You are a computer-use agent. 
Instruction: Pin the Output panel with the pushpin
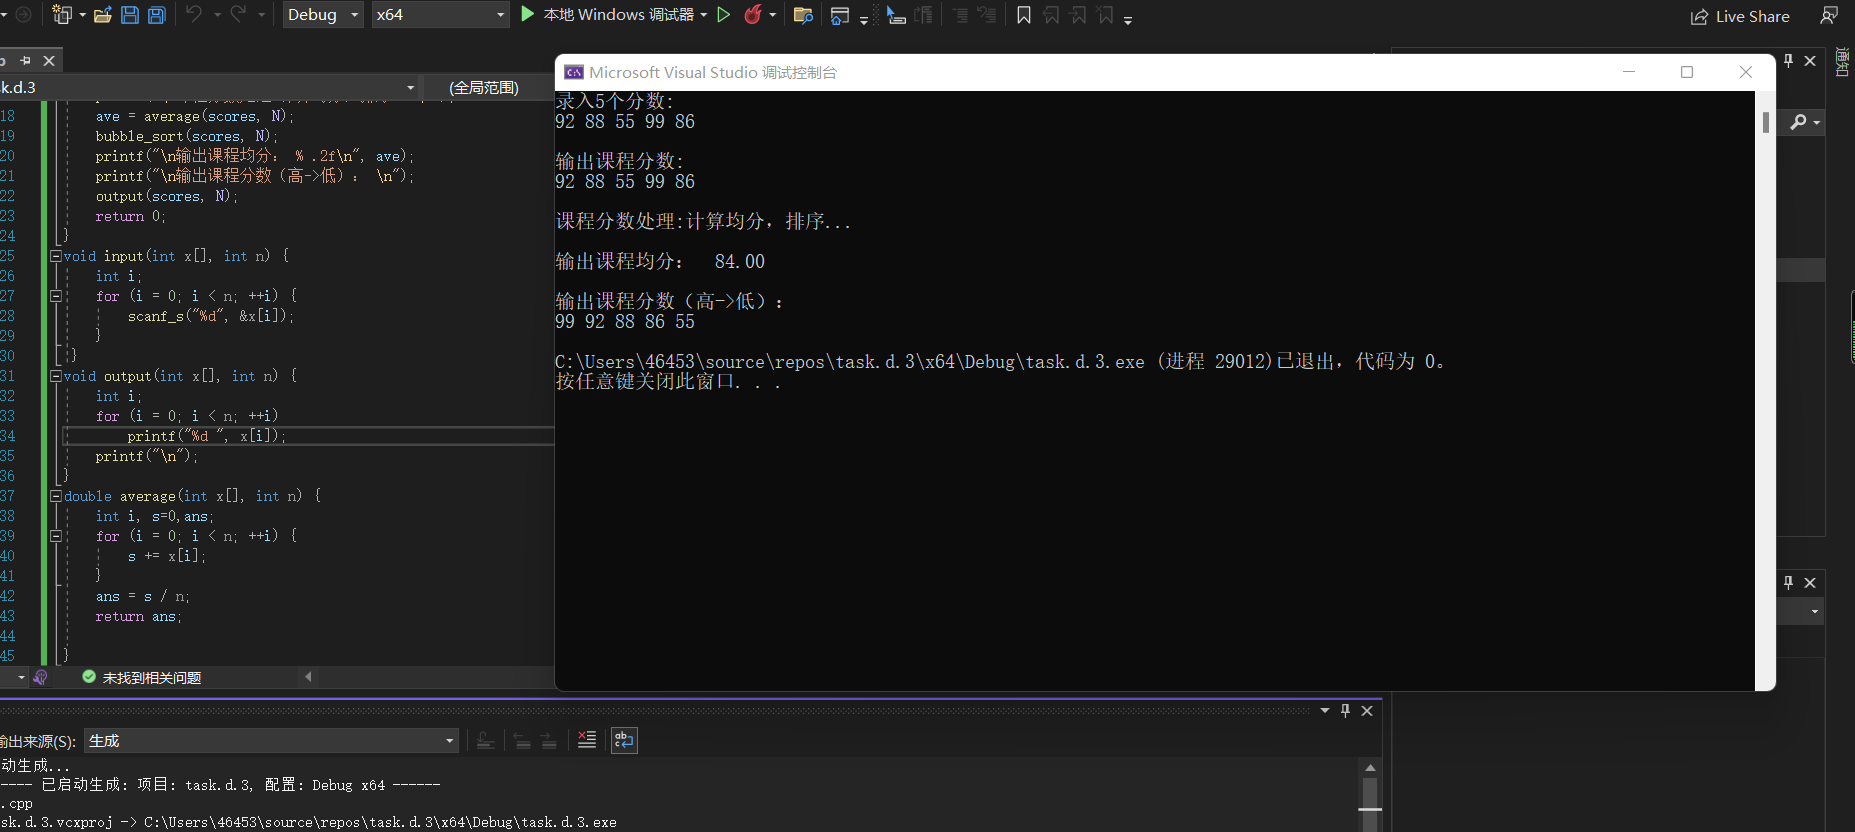click(x=1346, y=710)
